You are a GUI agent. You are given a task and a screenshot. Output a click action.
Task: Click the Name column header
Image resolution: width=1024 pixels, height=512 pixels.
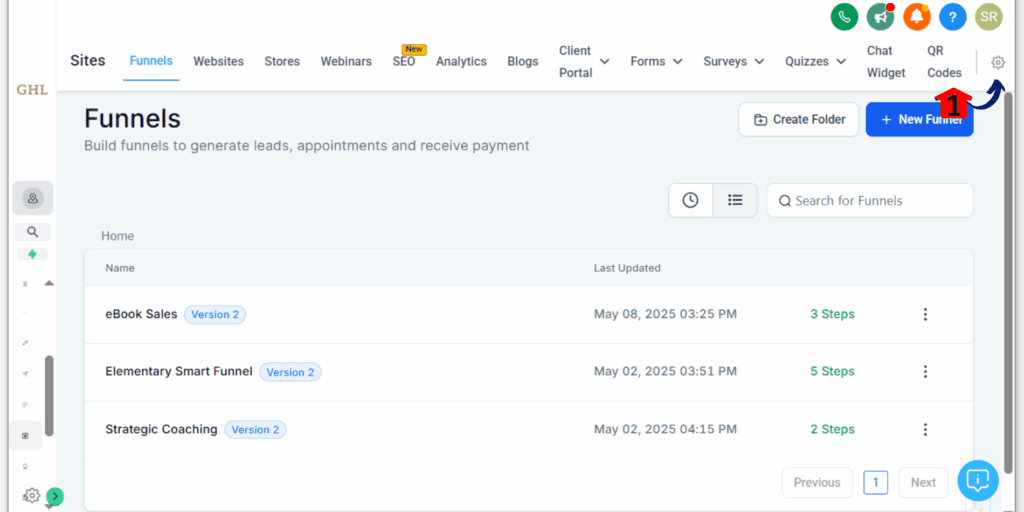click(120, 268)
